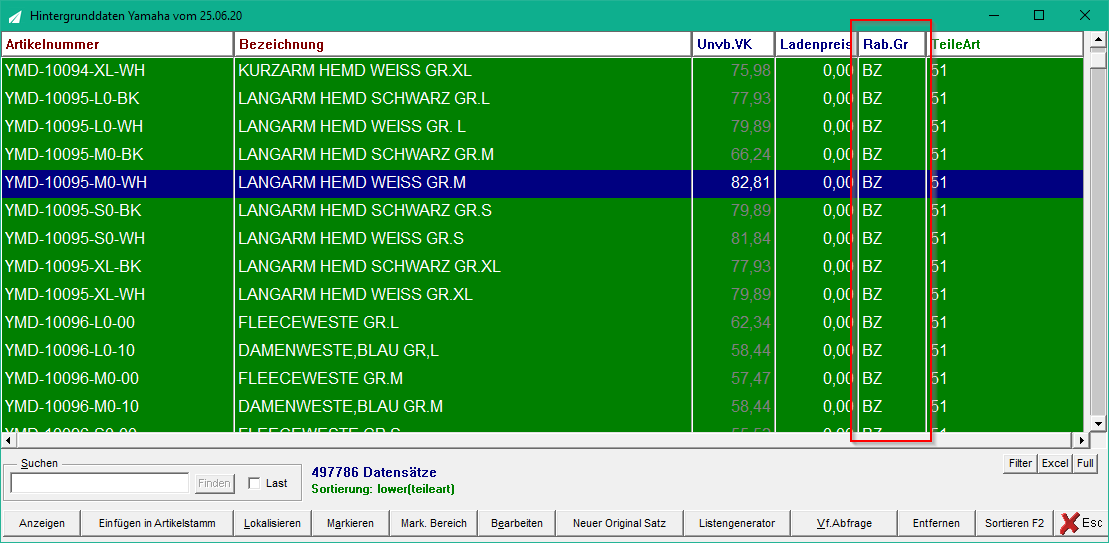Viewport: 1109px width, 543px height.
Task: Export the list with the Excel button
Action: point(1055,464)
